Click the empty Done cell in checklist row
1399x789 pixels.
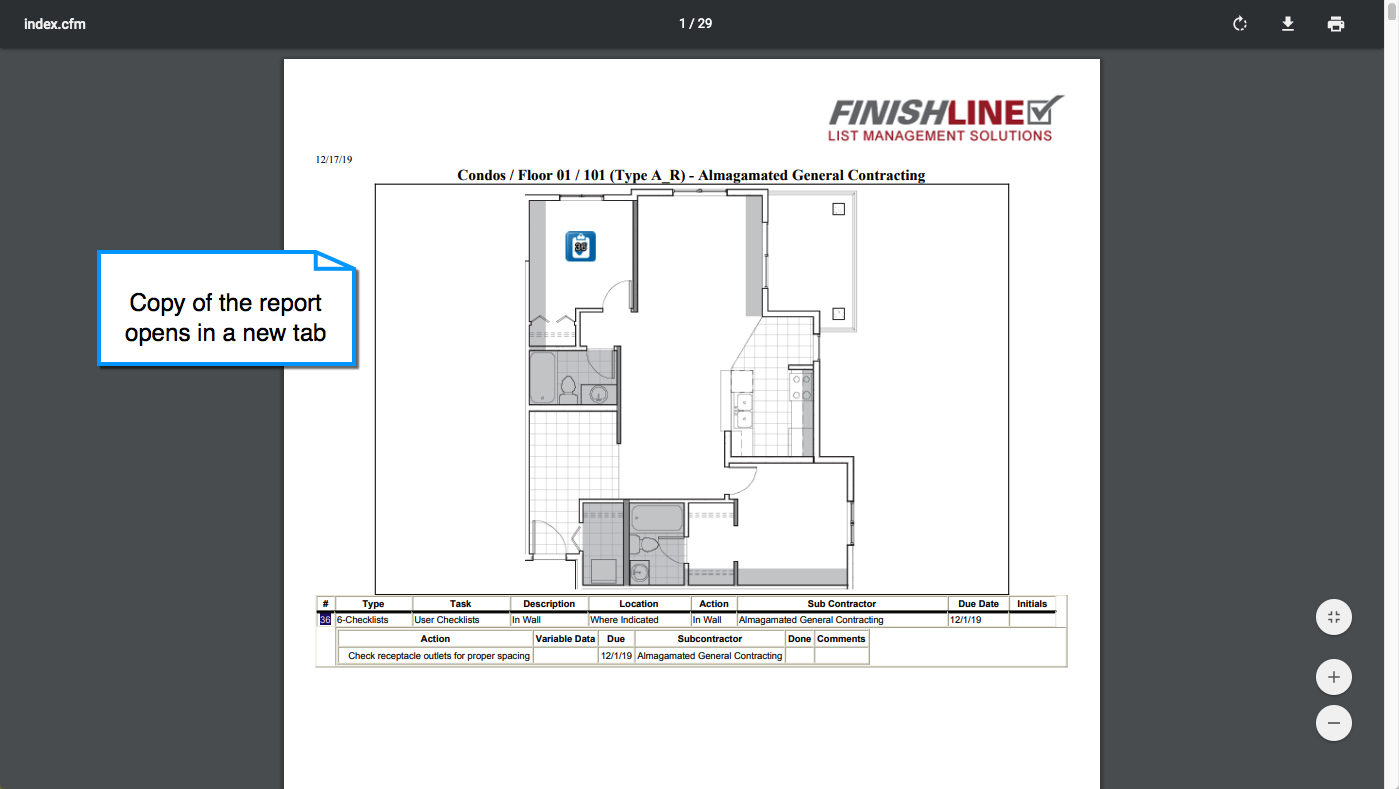[x=799, y=656]
